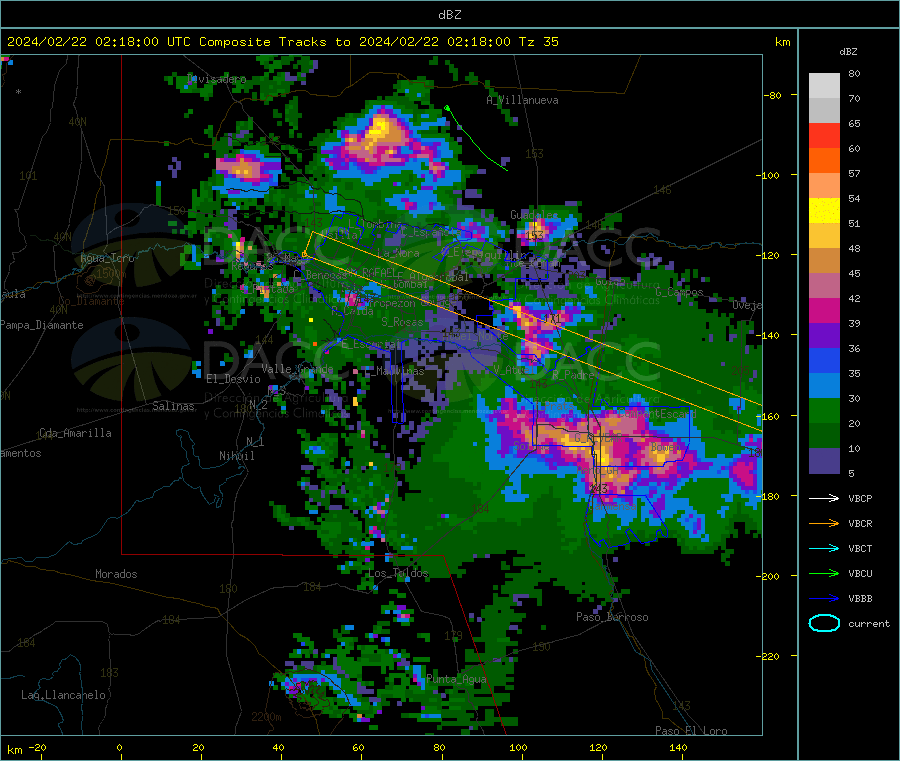Click the 'Agua_Toro' map label
Screen dimensions: 900x761
pos(107,258)
